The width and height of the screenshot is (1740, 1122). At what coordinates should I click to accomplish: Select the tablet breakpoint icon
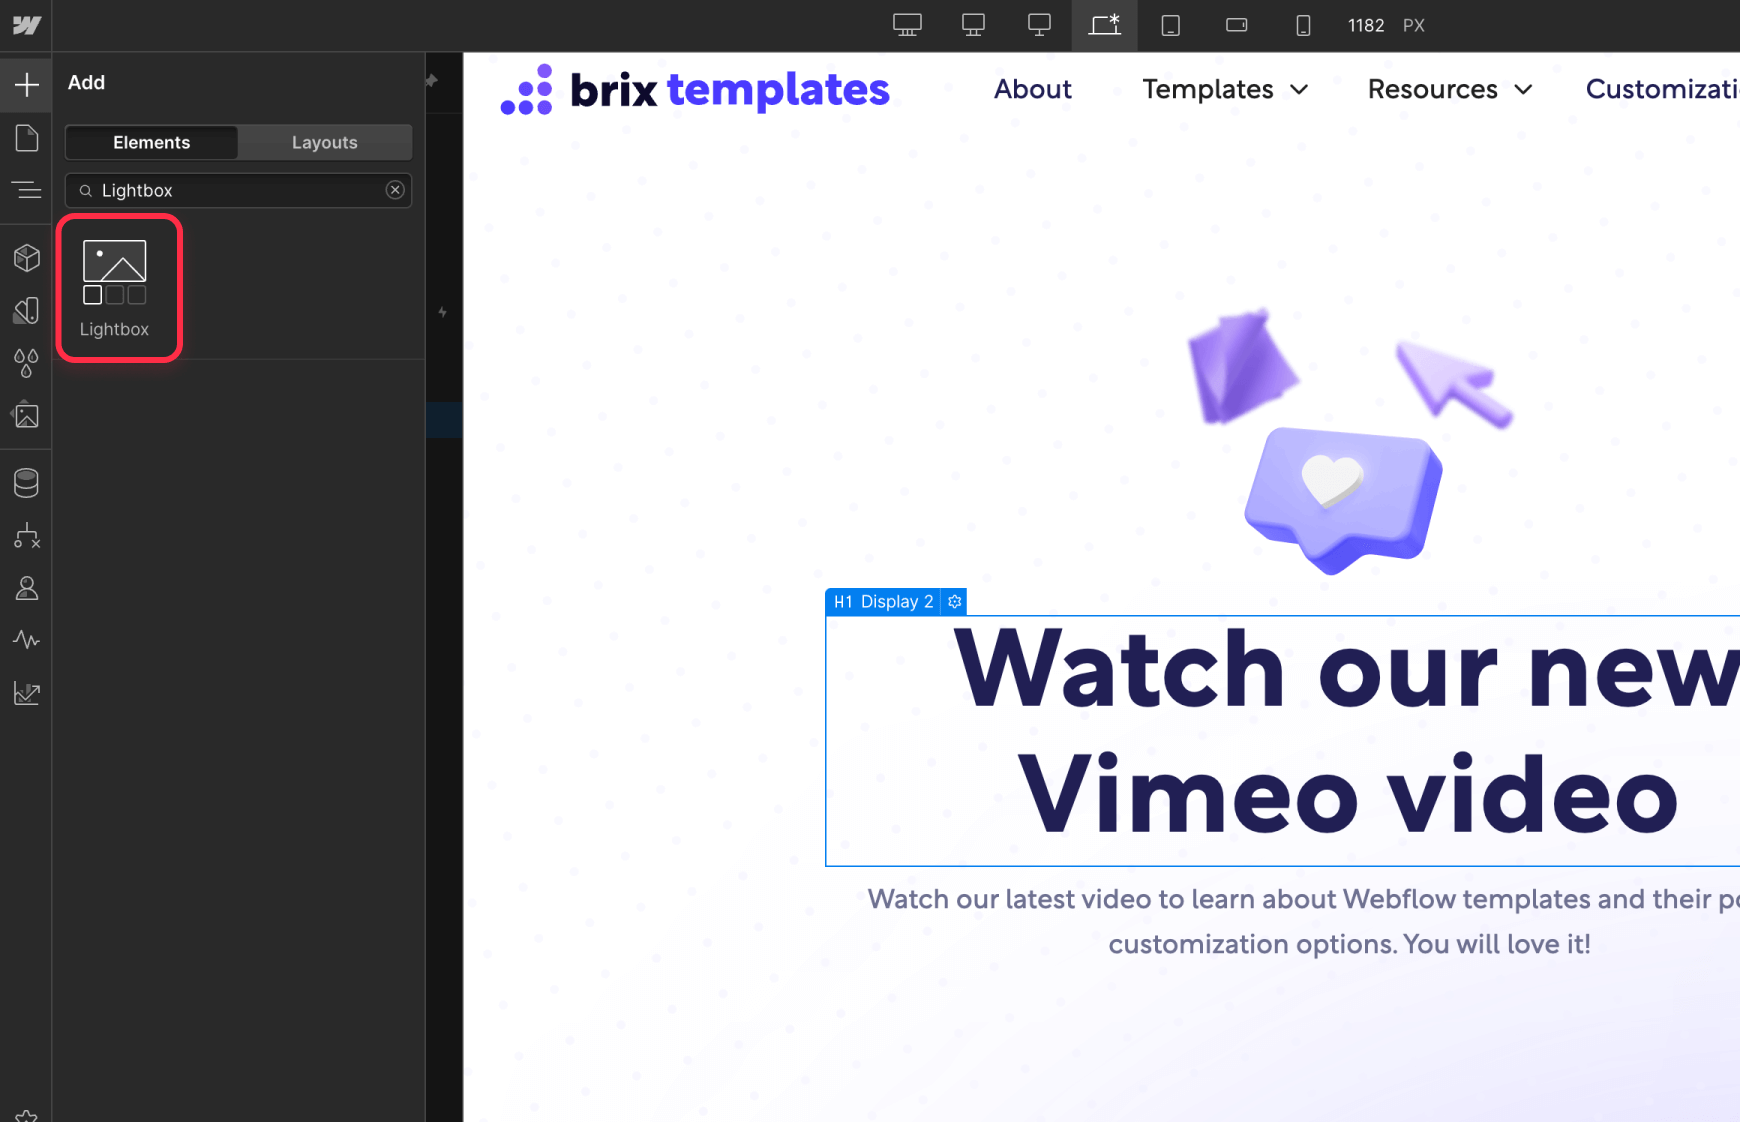pos(1171,25)
